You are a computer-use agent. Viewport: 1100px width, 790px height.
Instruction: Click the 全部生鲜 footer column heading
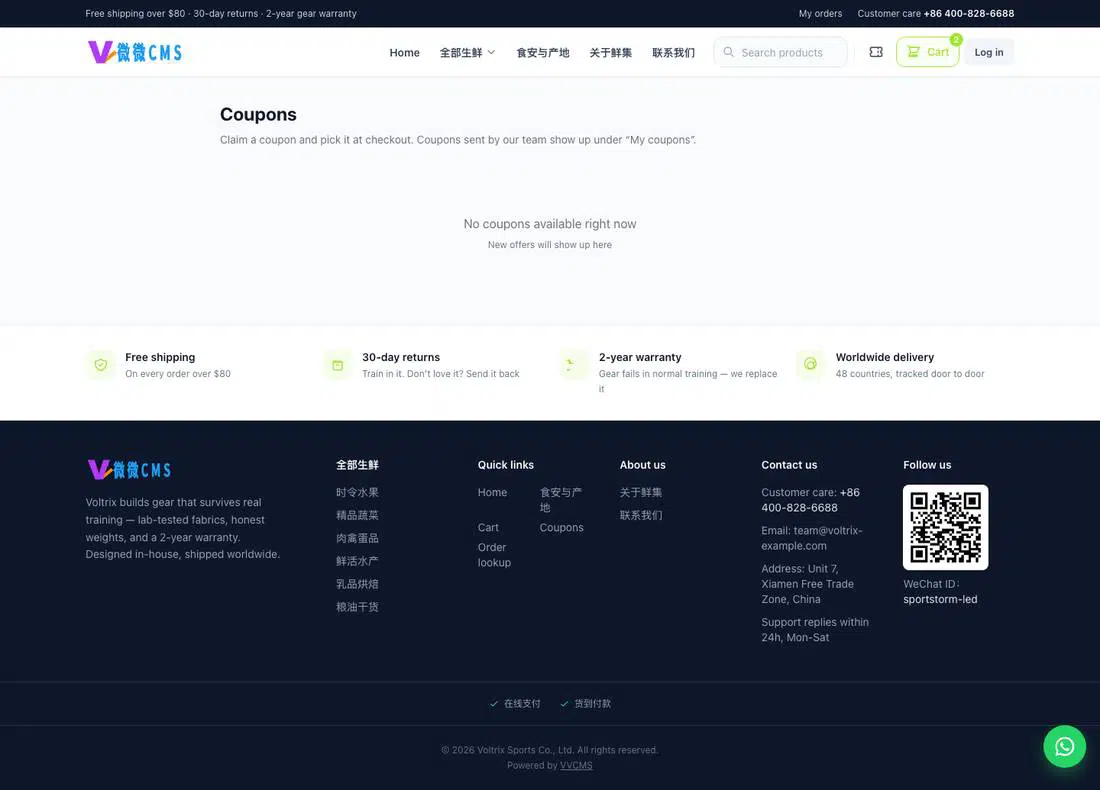point(357,465)
